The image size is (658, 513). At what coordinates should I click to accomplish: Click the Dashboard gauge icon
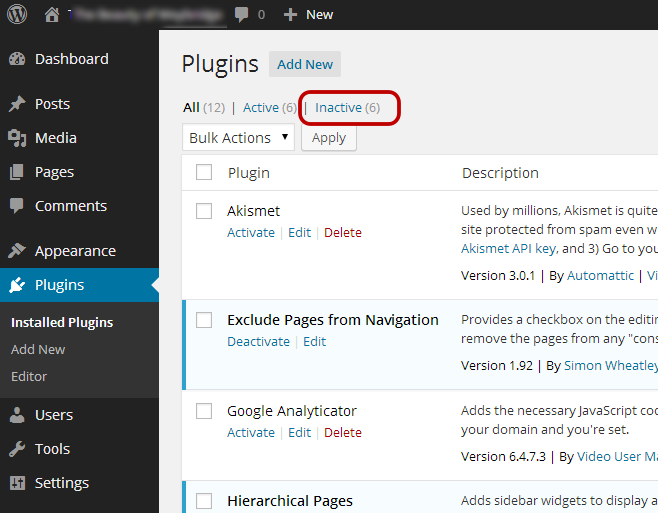coord(17,59)
